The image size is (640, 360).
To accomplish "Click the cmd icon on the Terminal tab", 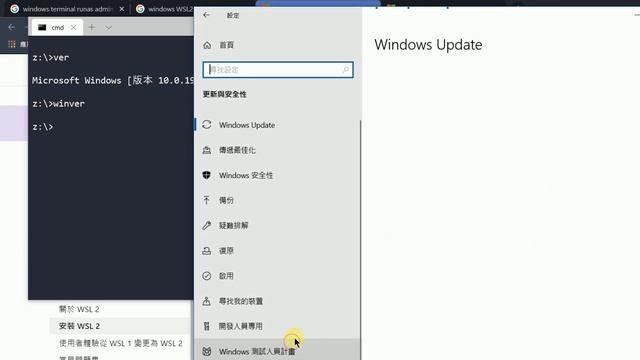I will 42,27.
